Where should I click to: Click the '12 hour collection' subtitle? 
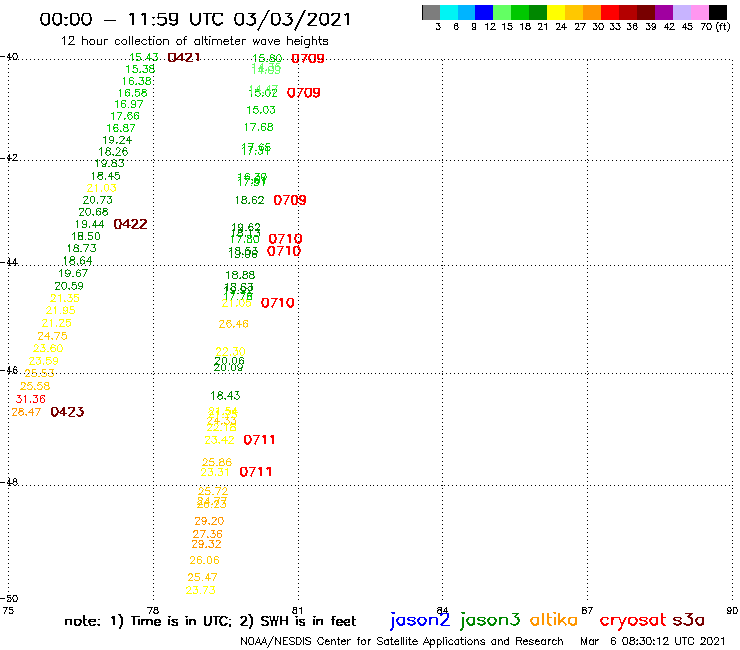194,41
